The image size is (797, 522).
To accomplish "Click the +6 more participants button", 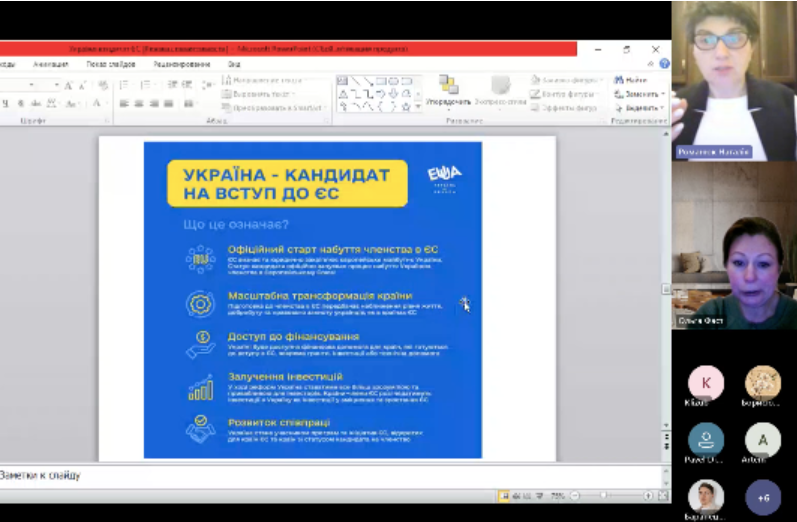I will tap(763, 496).
